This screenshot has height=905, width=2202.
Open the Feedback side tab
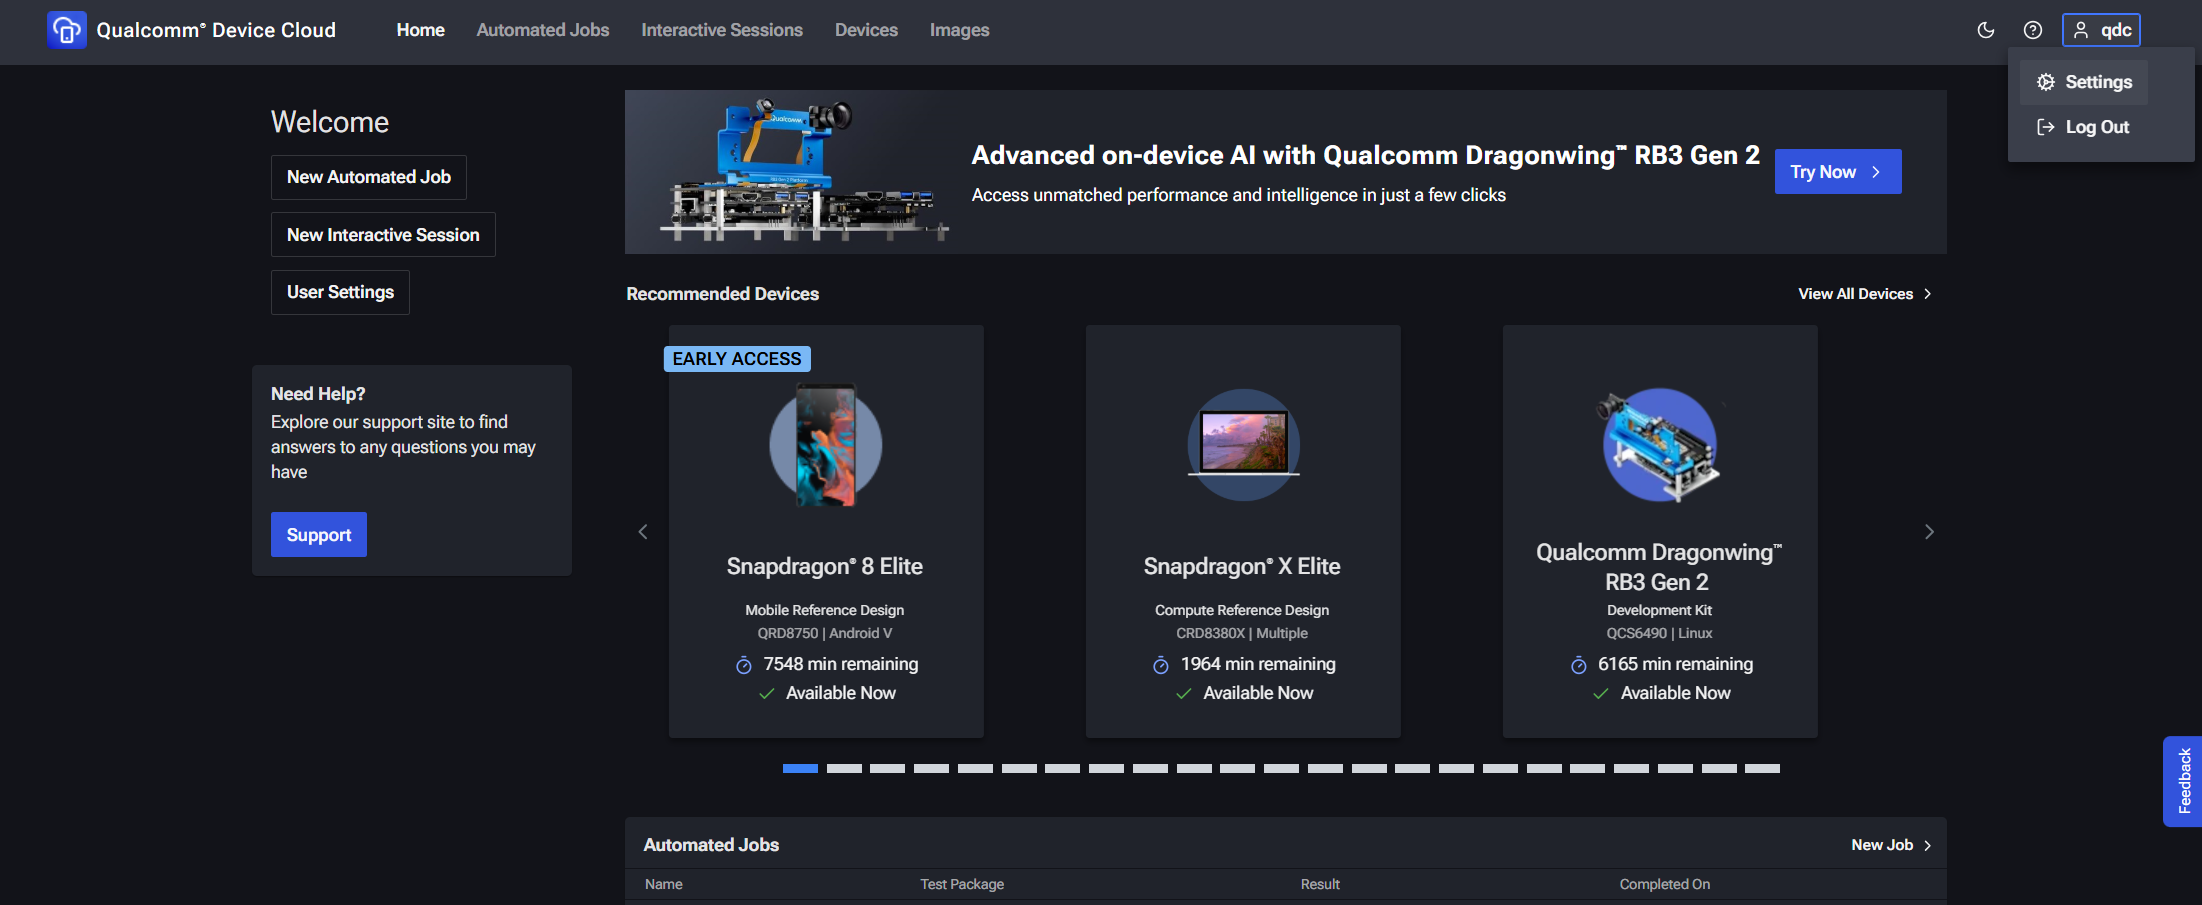(x=2184, y=782)
